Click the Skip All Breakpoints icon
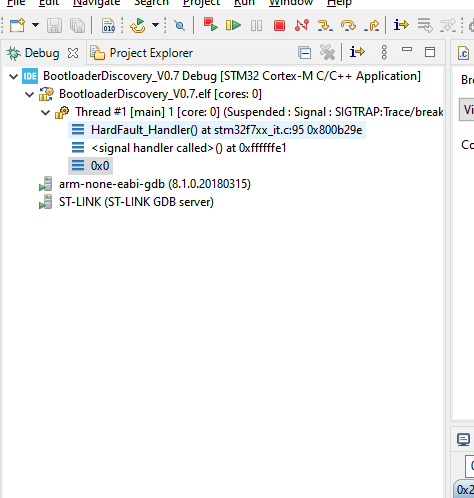Image resolution: width=474 pixels, height=498 pixels. coord(180,25)
